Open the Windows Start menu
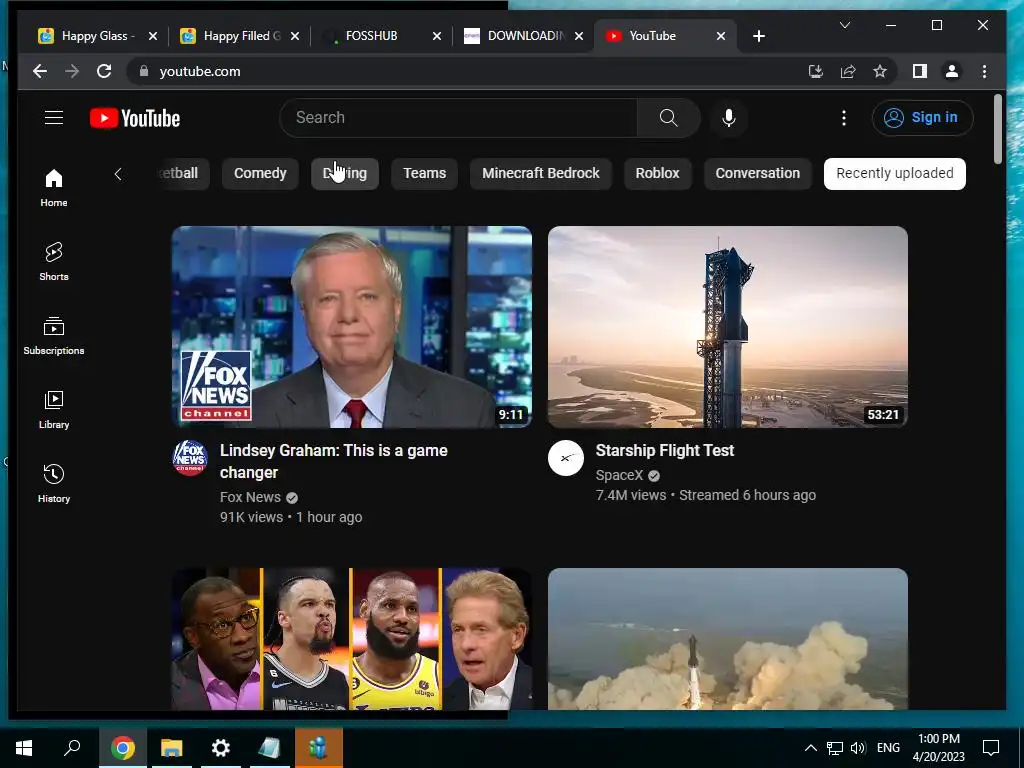This screenshot has width=1024, height=768. click(24, 748)
